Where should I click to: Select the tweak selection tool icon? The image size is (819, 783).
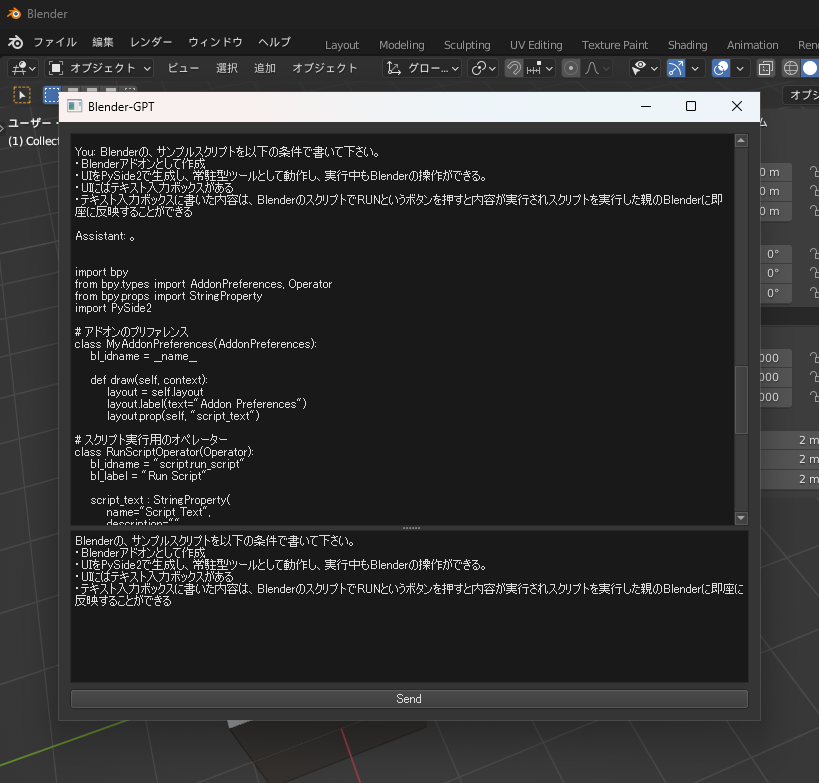[x=21, y=95]
